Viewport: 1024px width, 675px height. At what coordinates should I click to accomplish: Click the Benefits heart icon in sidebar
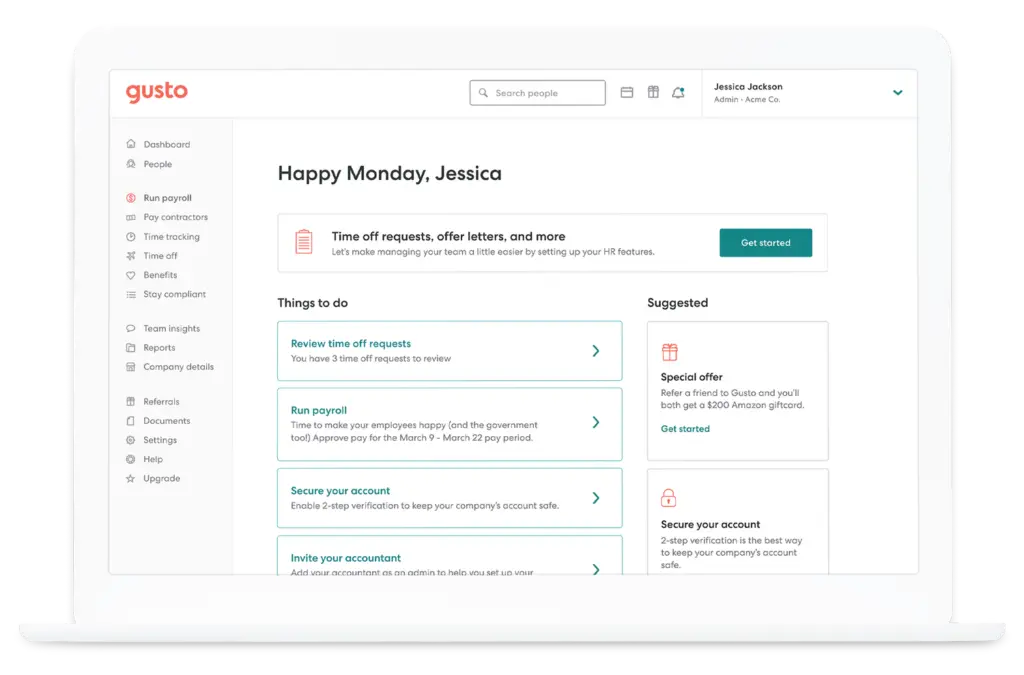(x=131, y=275)
